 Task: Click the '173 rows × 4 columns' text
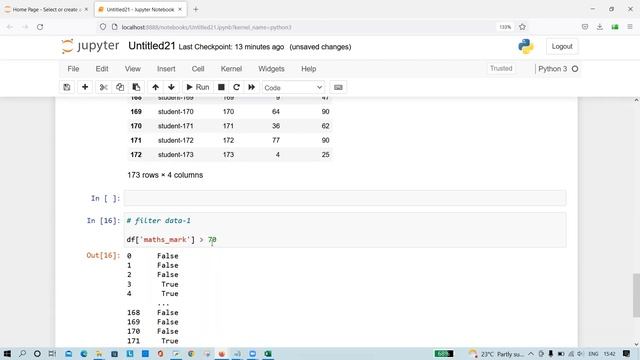click(x=165, y=175)
